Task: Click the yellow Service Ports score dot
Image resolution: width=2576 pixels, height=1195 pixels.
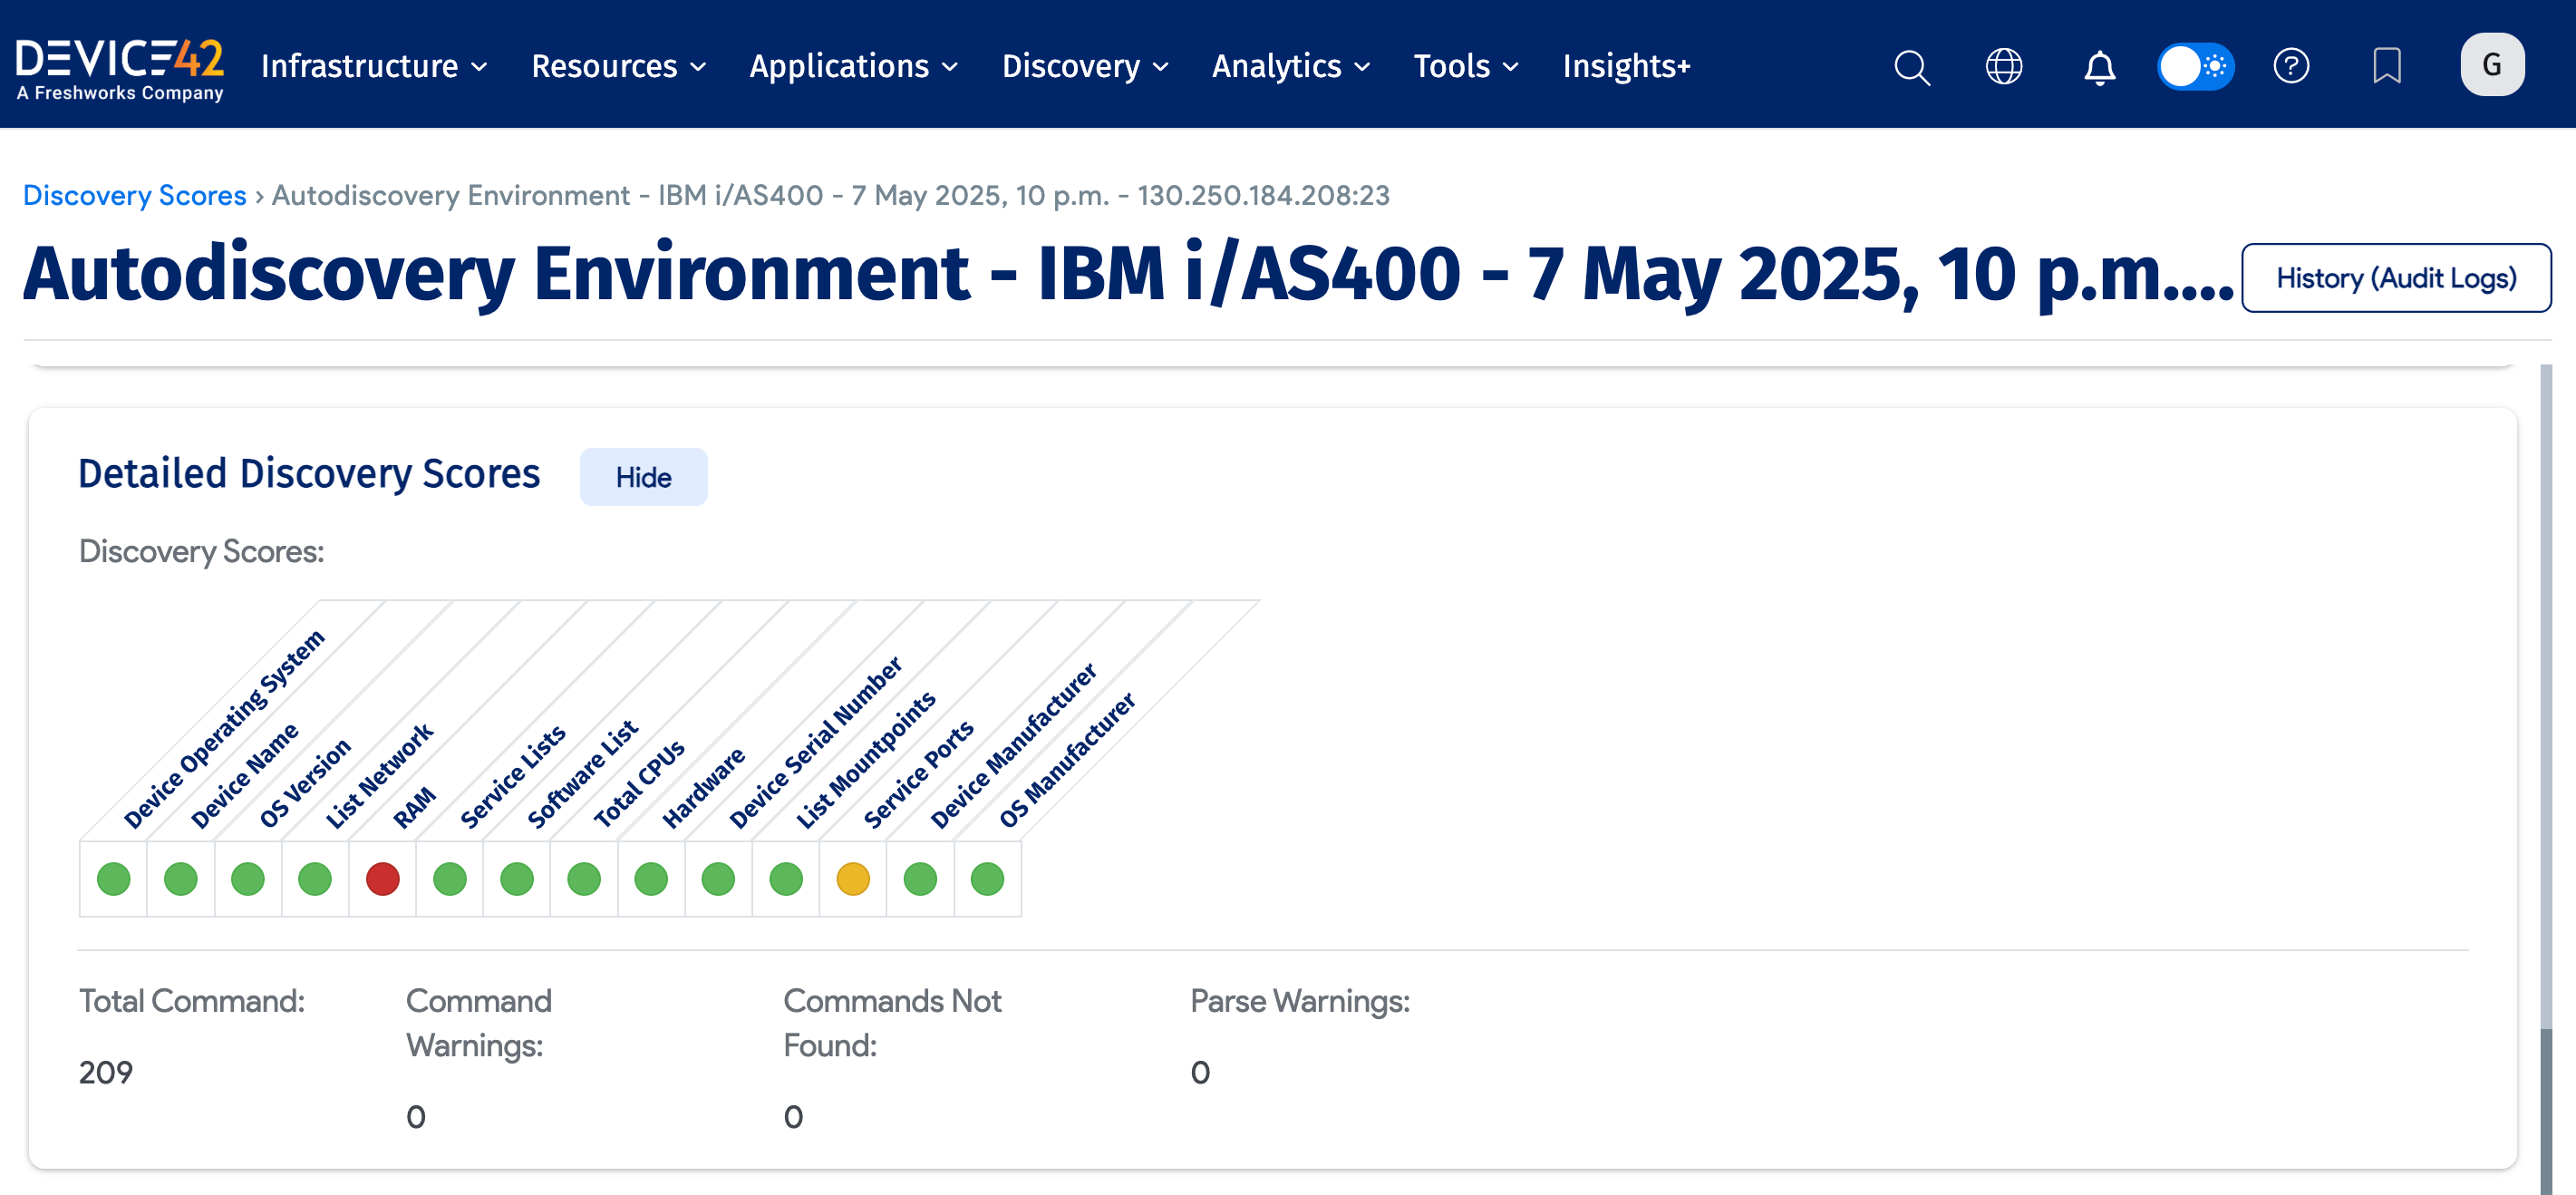Action: point(852,879)
